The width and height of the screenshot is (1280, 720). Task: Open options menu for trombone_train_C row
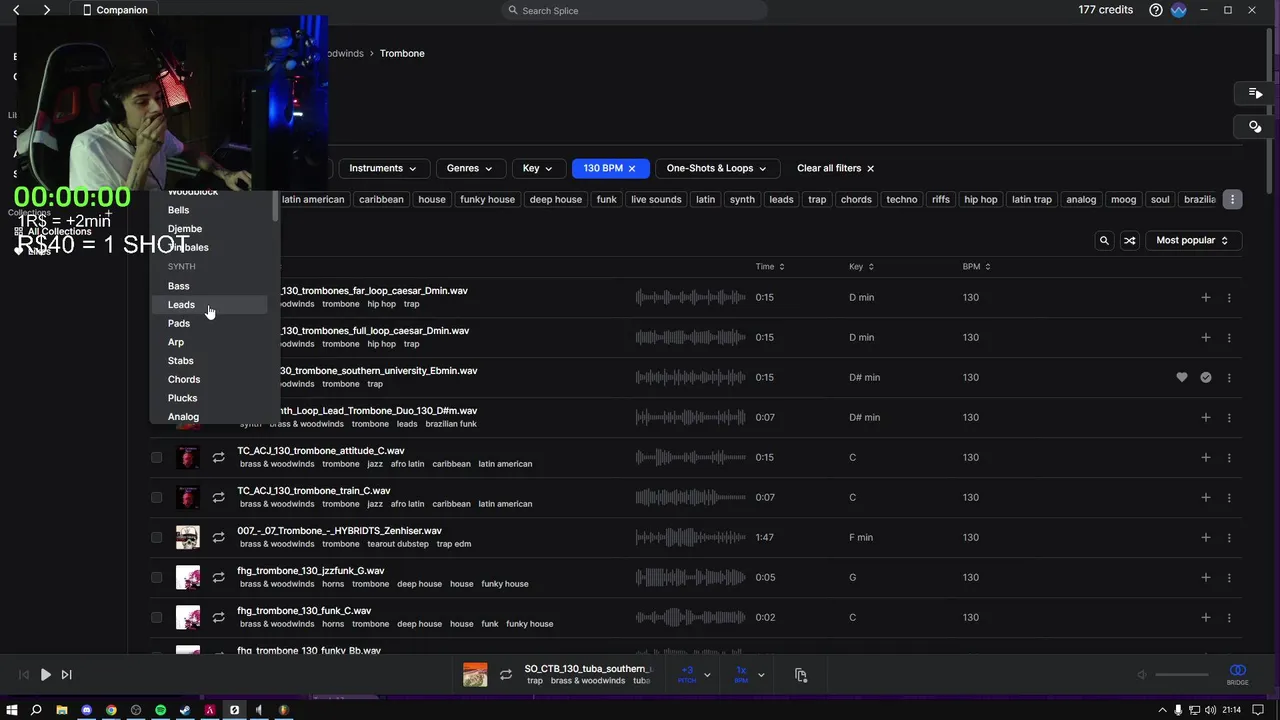(1229, 497)
